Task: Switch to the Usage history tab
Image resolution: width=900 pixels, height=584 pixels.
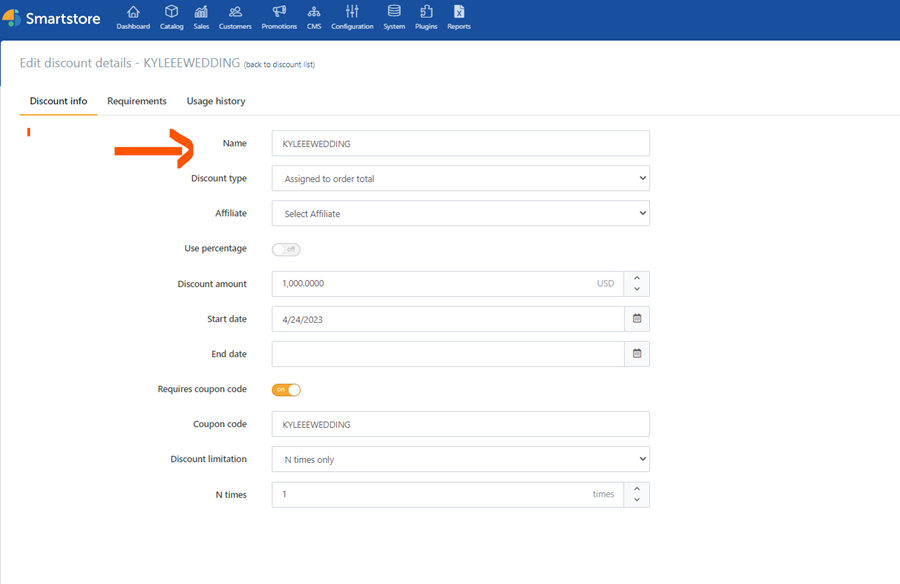Action: (x=216, y=101)
